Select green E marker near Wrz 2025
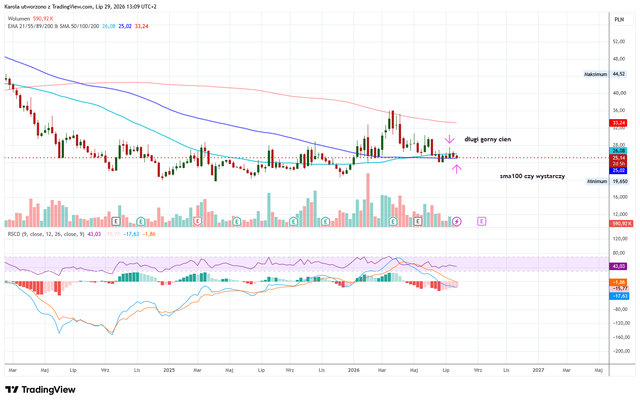640x403 pixels. point(293,221)
